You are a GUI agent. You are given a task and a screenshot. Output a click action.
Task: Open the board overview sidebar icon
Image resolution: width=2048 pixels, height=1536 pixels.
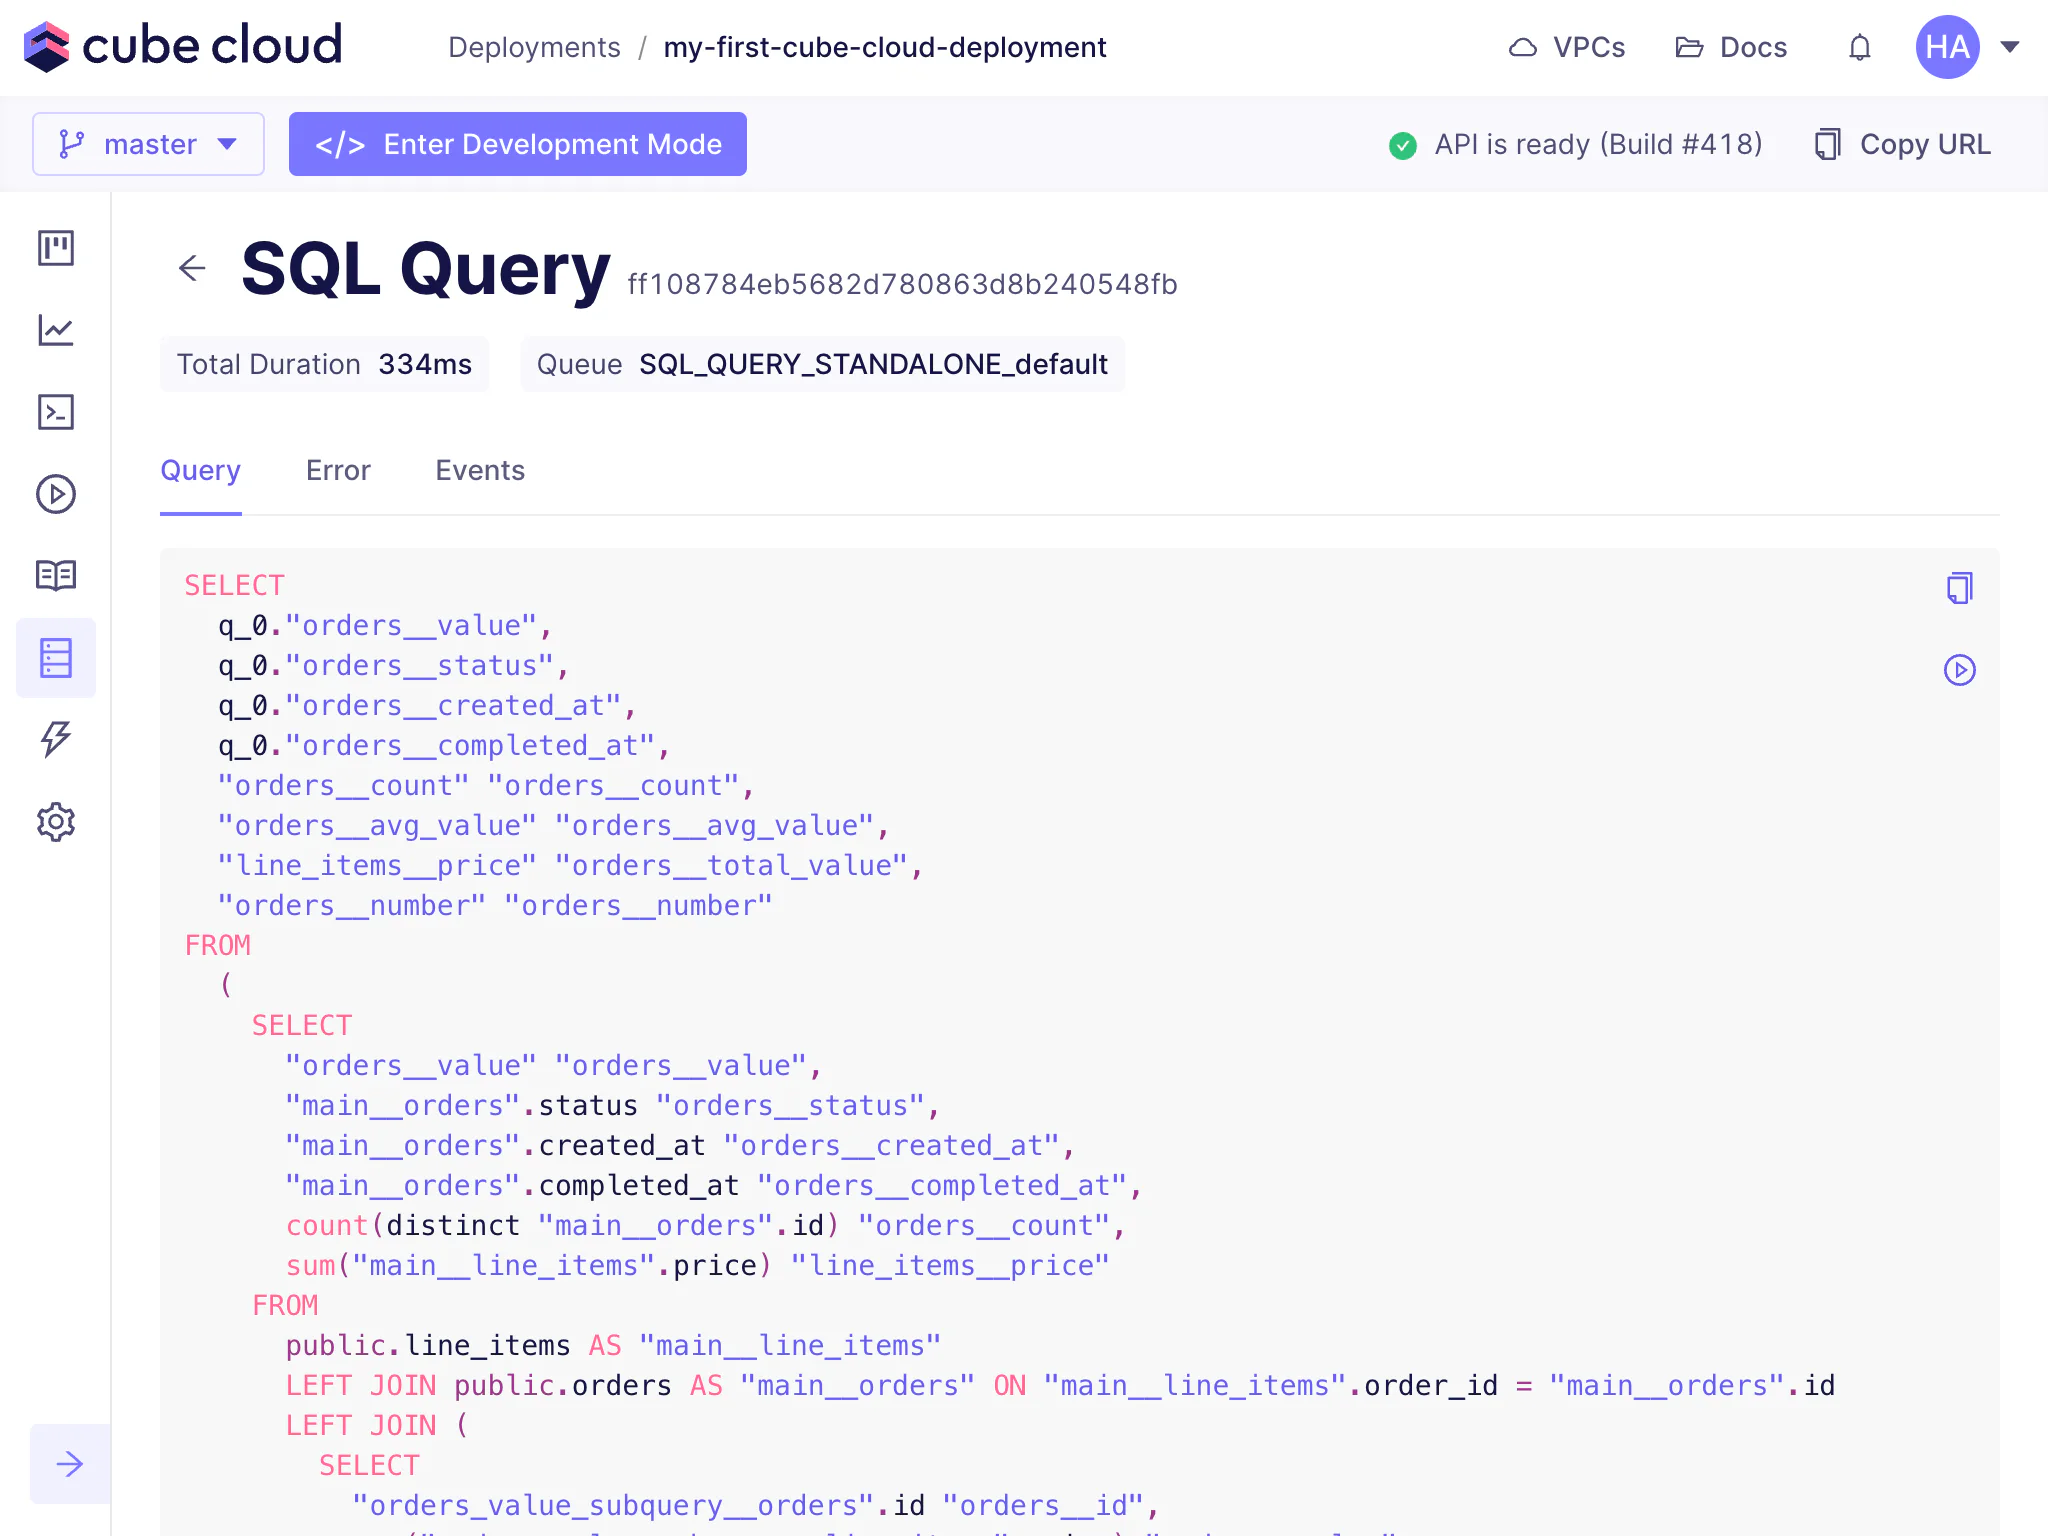pos(56,248)
